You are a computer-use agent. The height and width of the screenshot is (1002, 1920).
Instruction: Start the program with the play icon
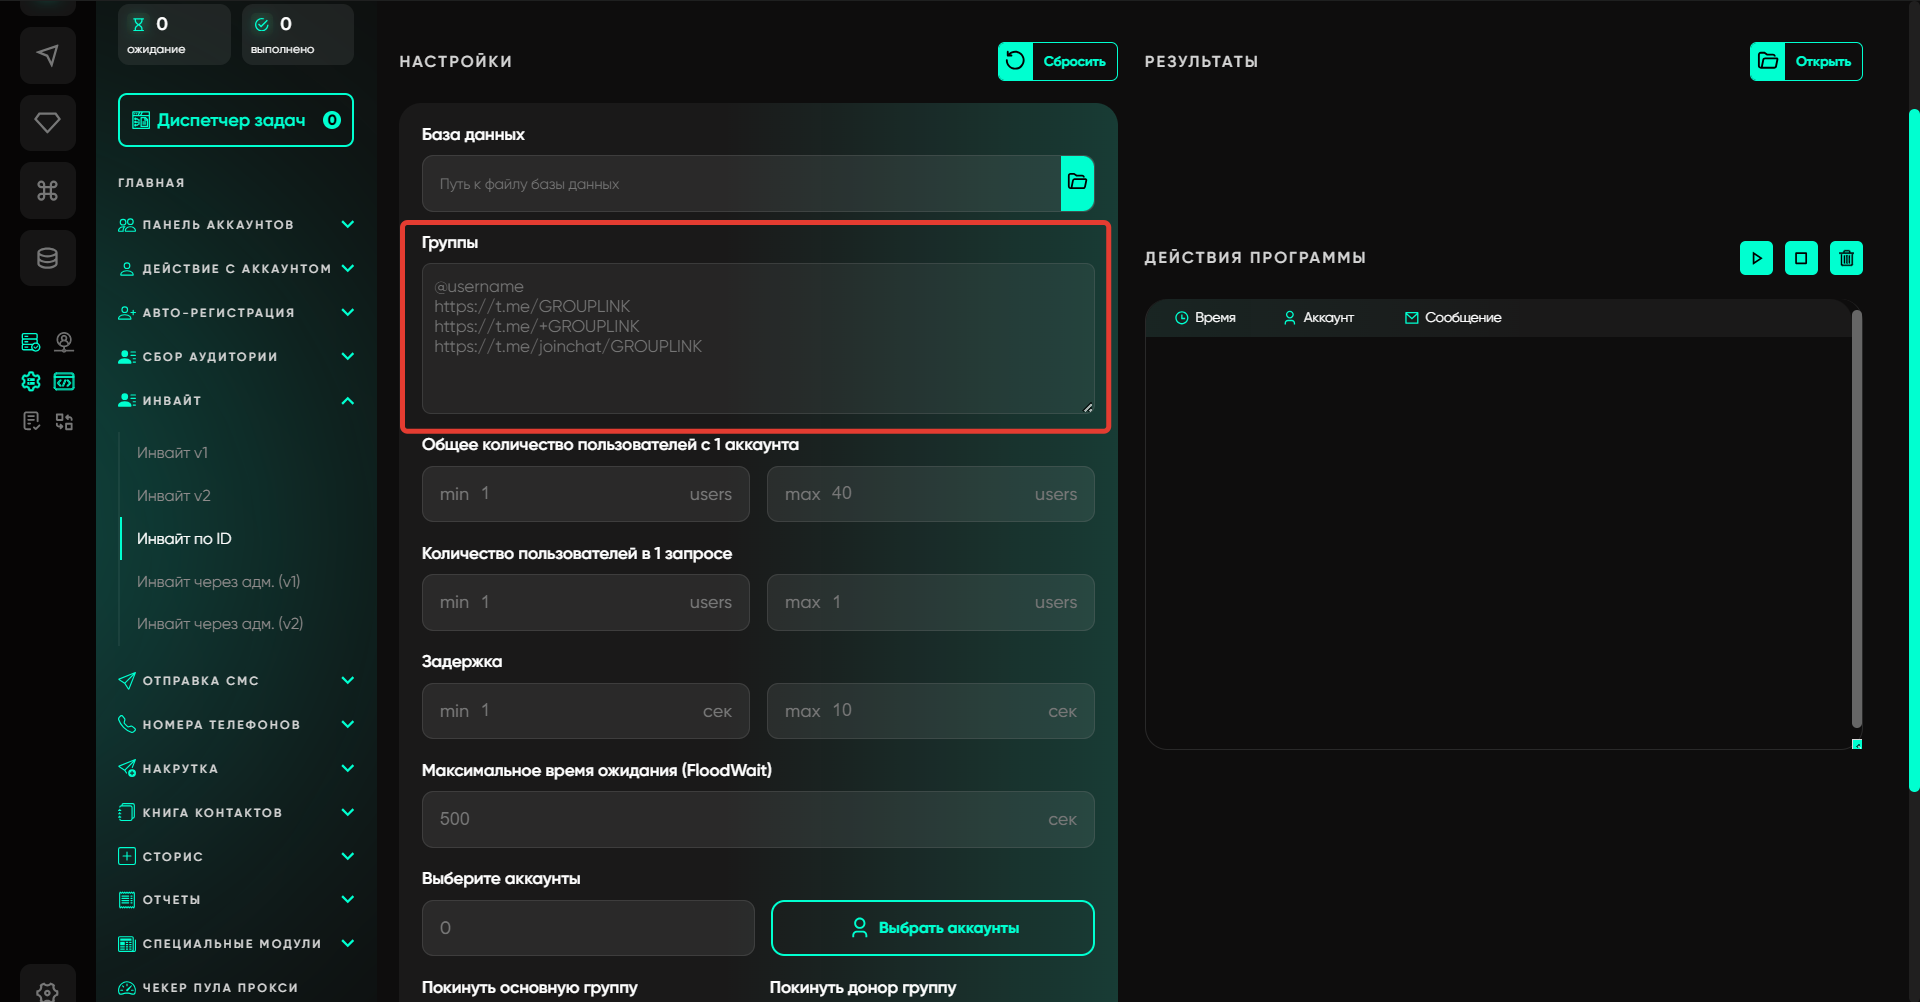pos(1756,258)
